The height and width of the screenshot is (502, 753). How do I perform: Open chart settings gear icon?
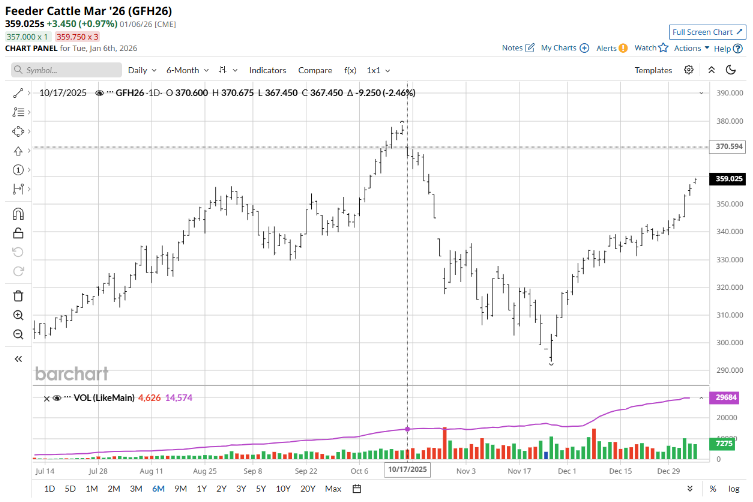pyautogui.click(x=689, y=70)
